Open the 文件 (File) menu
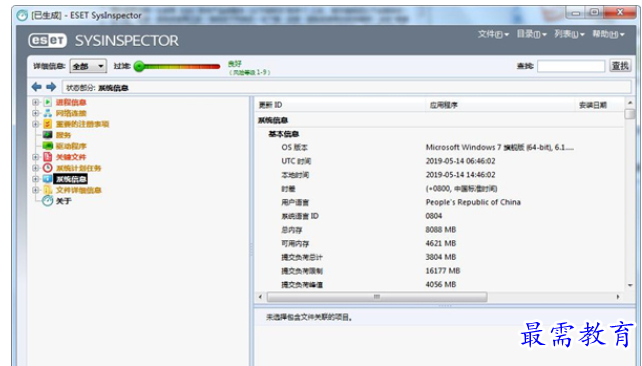This screenshot has height=366, width=642. 493,34
